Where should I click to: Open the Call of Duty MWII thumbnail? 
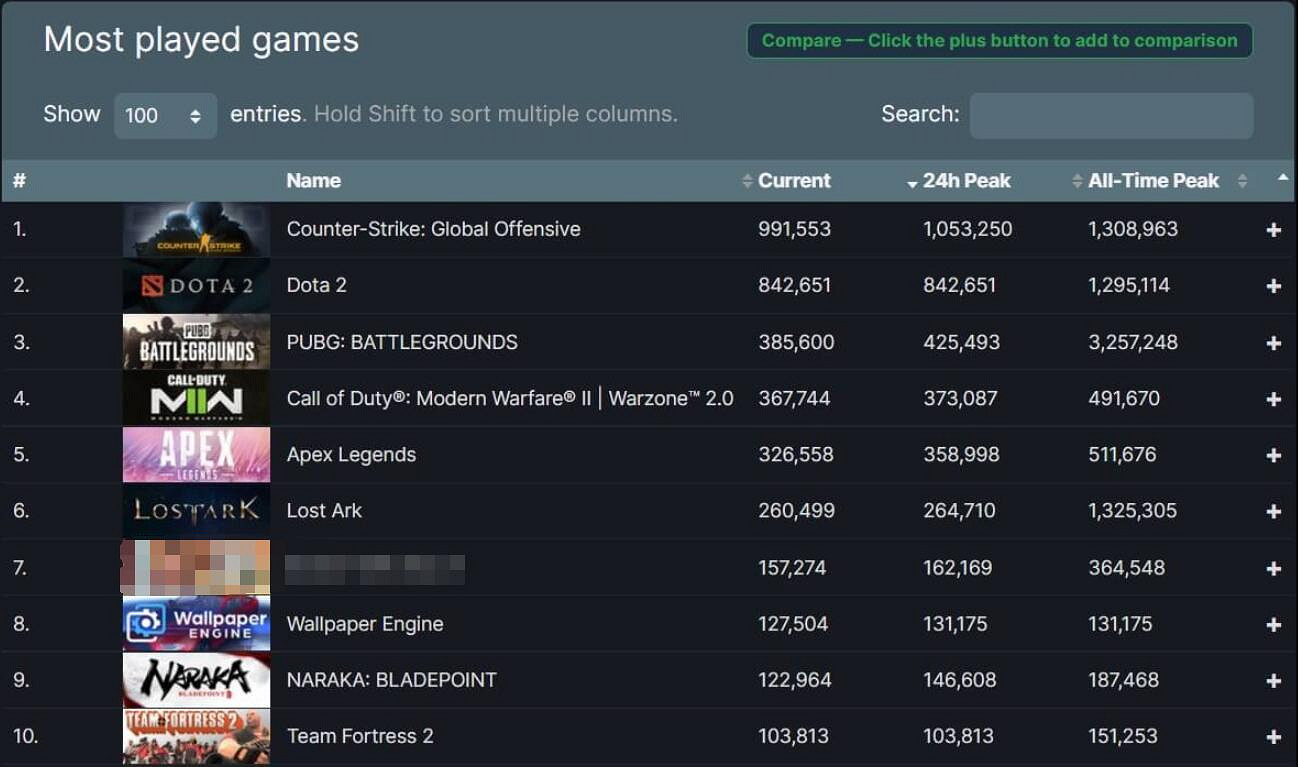pos(196,397)
